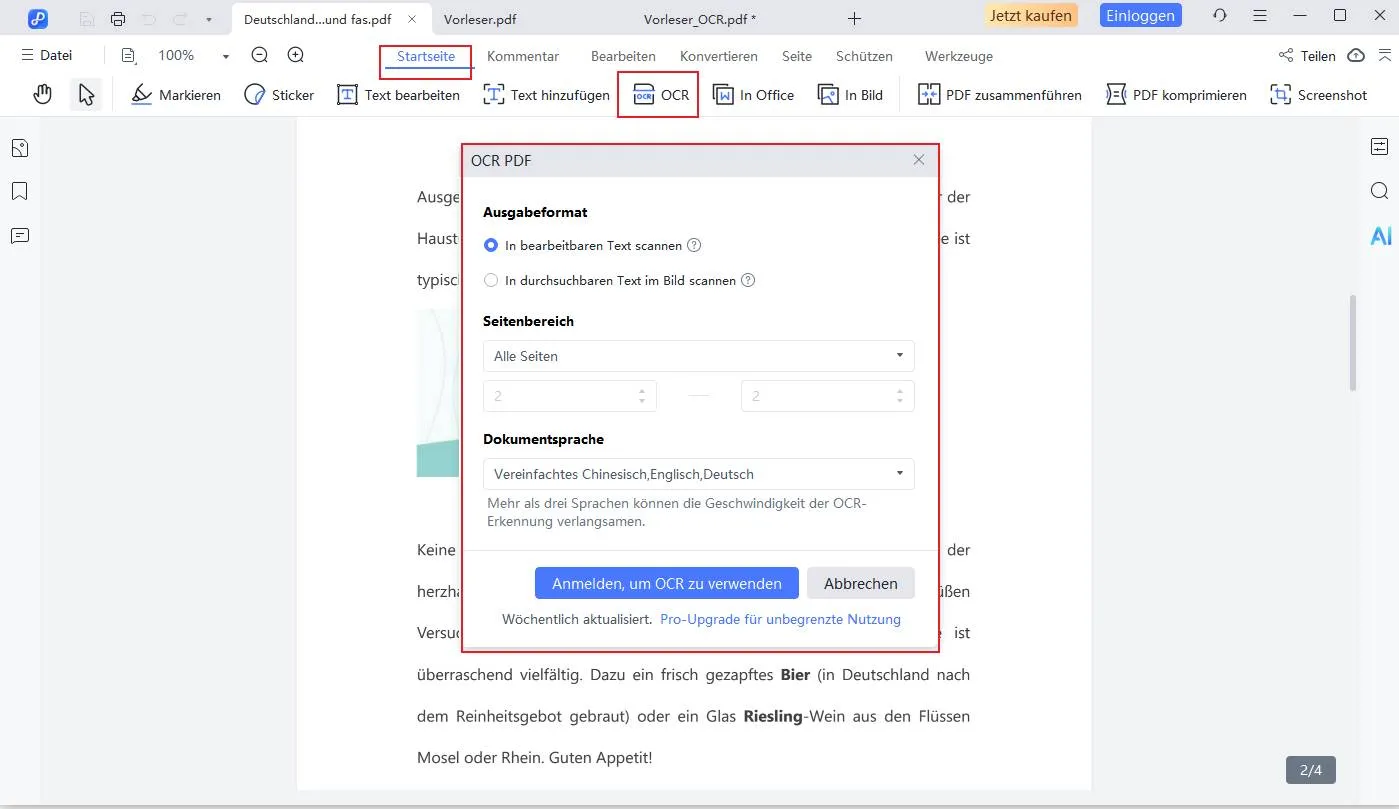Convert PDF with In Bild

850,95
